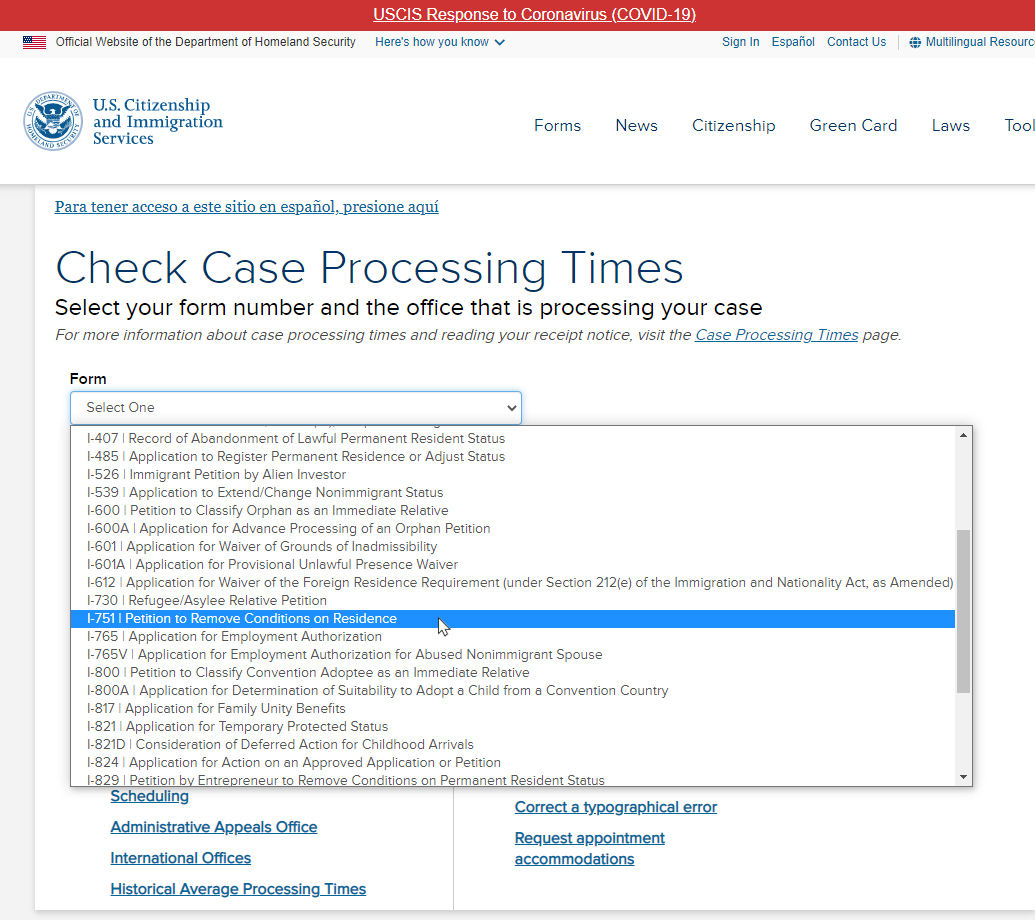
Task: Open Historical Average Processing Times link
Action: pyautogui.click(x=238, y=889)
